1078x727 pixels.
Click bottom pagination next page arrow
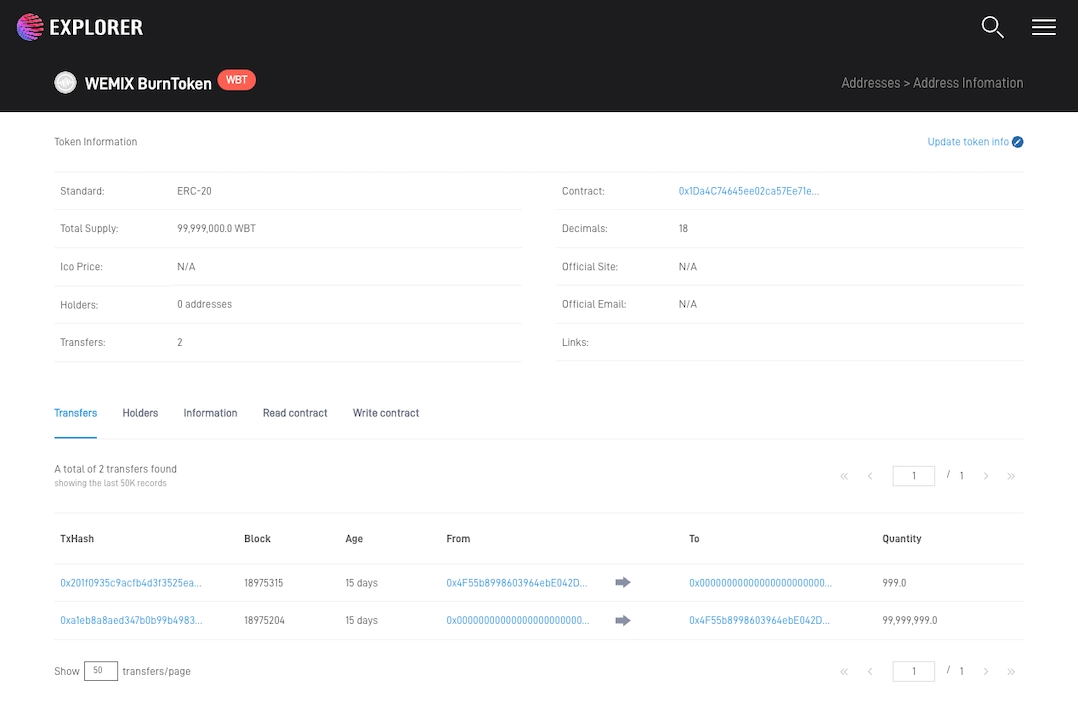click(986, 672)
